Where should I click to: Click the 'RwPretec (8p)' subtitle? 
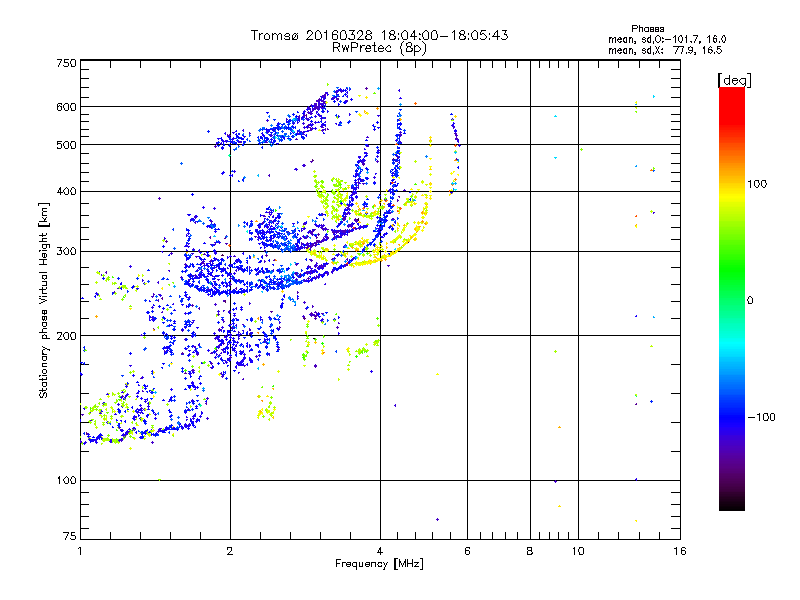(379, 48)
